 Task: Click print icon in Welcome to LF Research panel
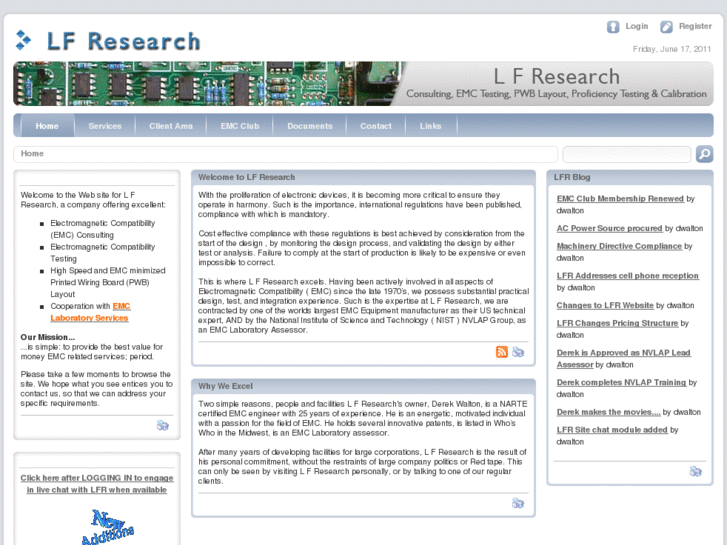click(518, 352)
